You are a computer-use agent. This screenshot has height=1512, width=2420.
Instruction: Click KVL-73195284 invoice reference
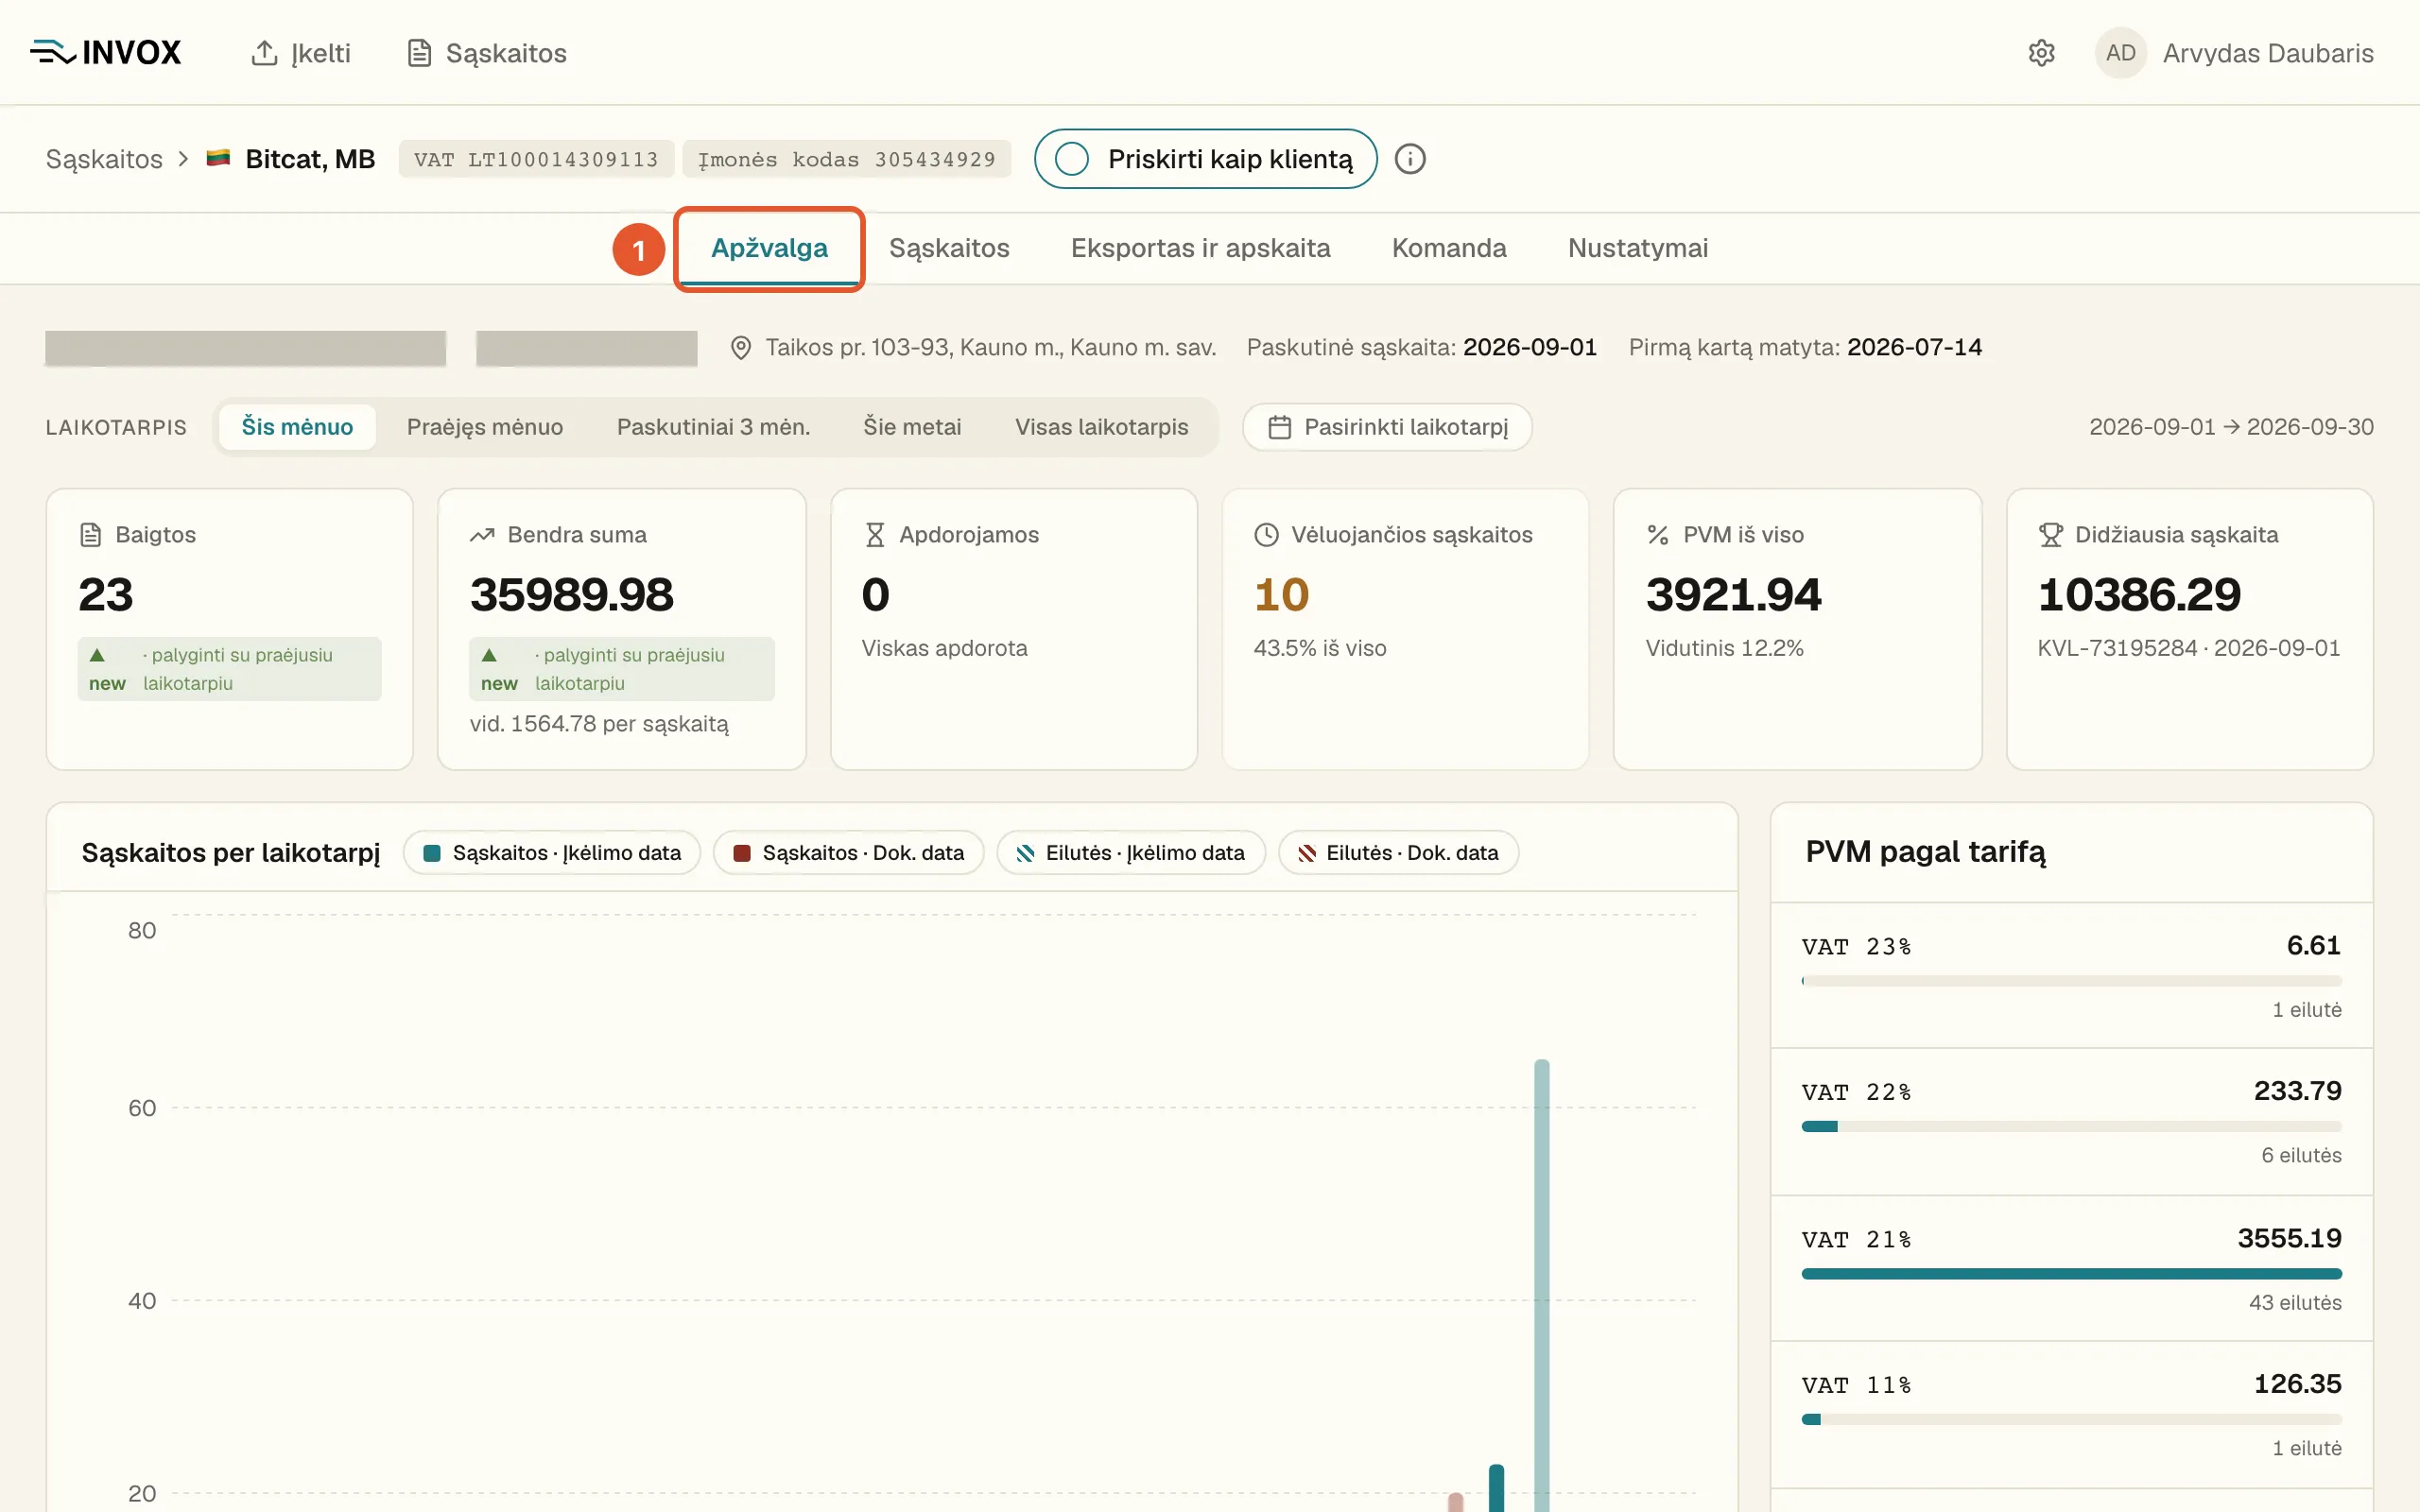coord(2117,648)
